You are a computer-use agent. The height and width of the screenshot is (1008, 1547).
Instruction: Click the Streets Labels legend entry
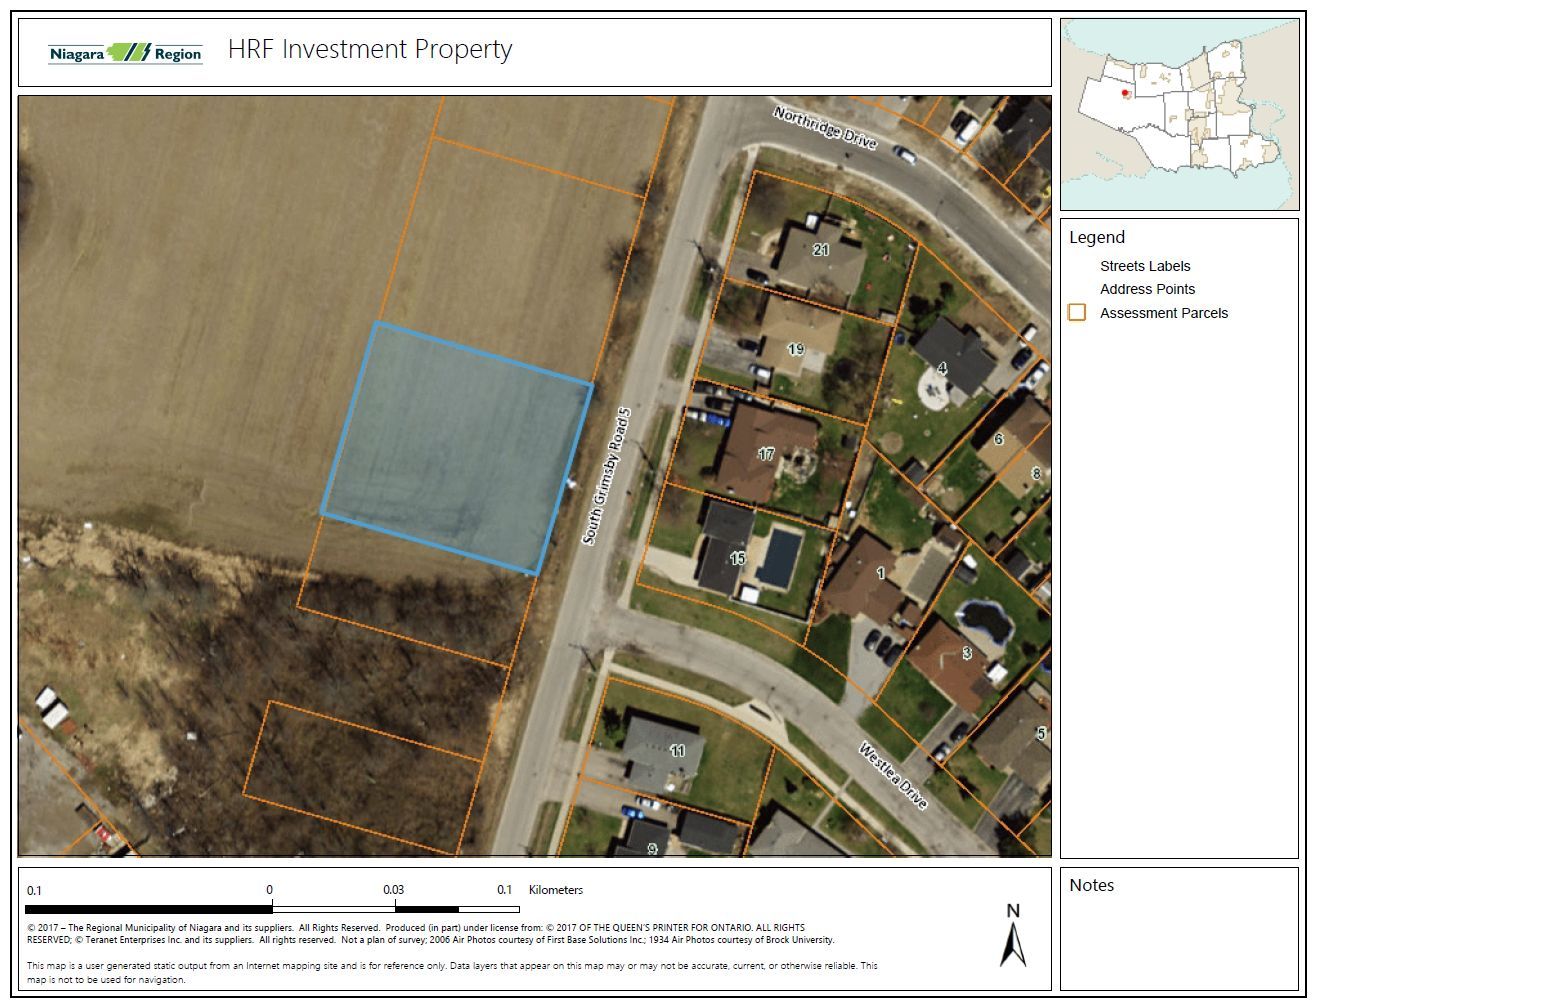point(1145,266)
